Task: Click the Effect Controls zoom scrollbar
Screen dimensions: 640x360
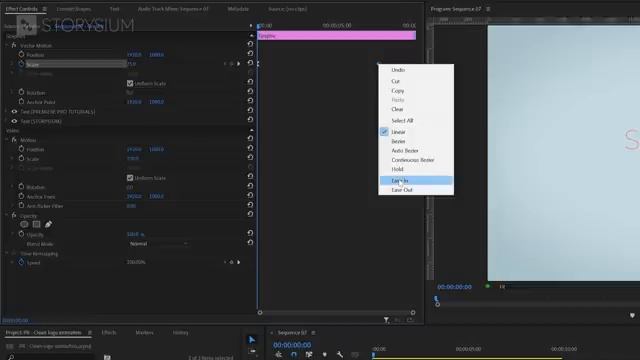Action: (x=336, y=313)
